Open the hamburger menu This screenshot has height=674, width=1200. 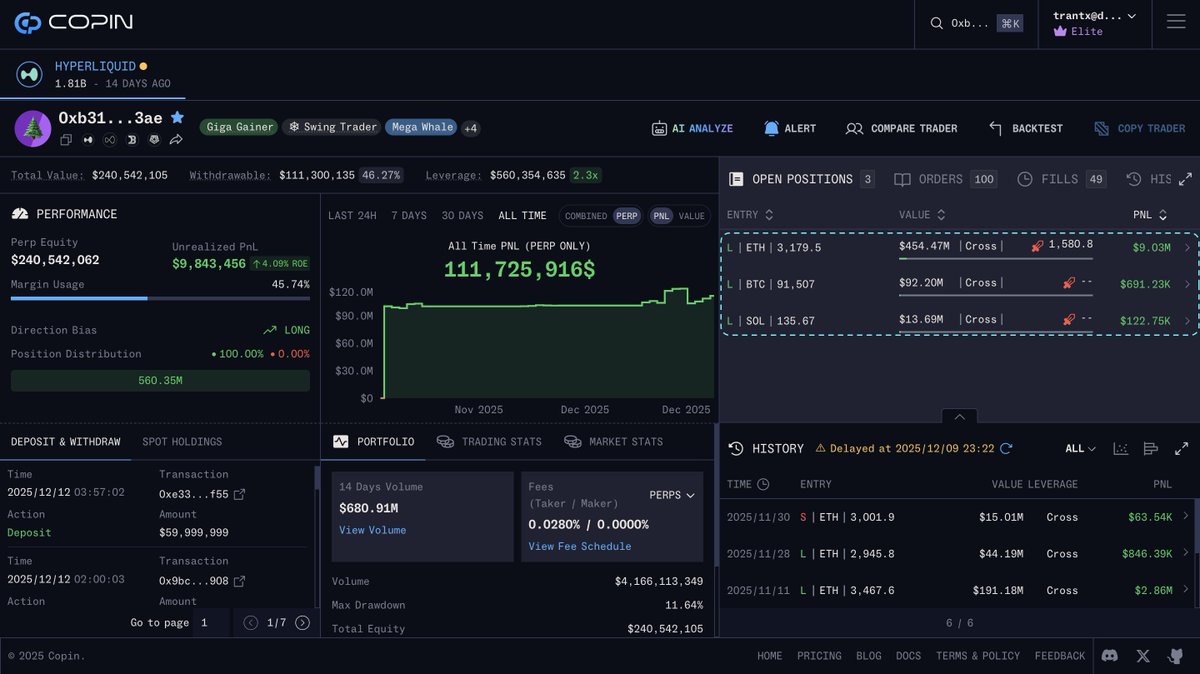pos(1176,23)
